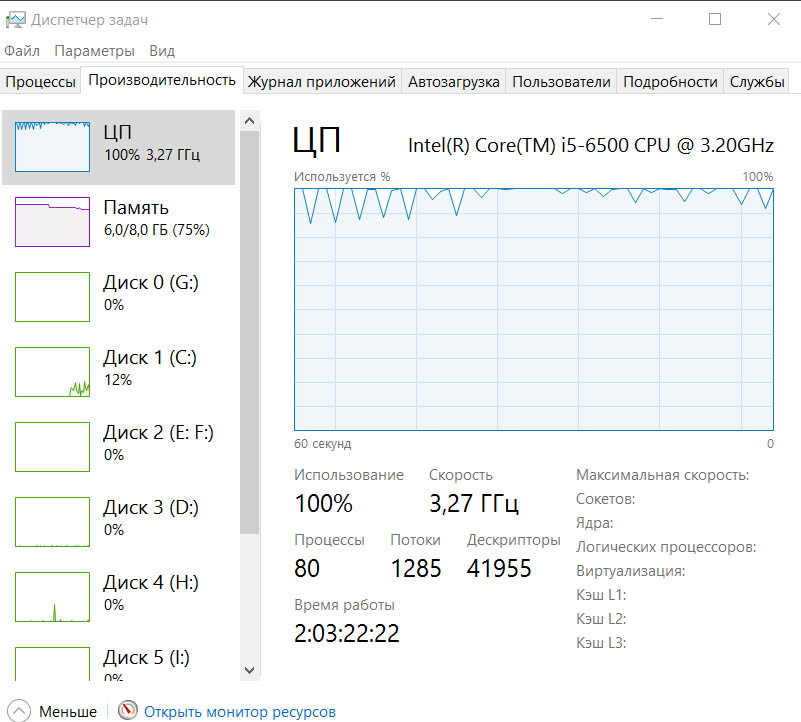Click the Меньше button label
801x722 pixels.
coord(68,711)
